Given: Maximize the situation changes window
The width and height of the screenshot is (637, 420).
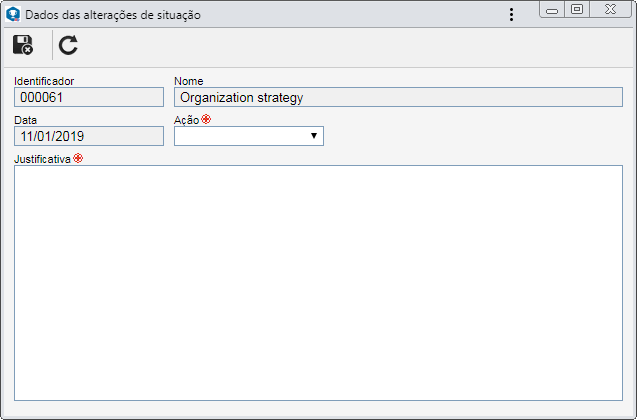Looking at the screenshot, I should (x=577, y=10).
